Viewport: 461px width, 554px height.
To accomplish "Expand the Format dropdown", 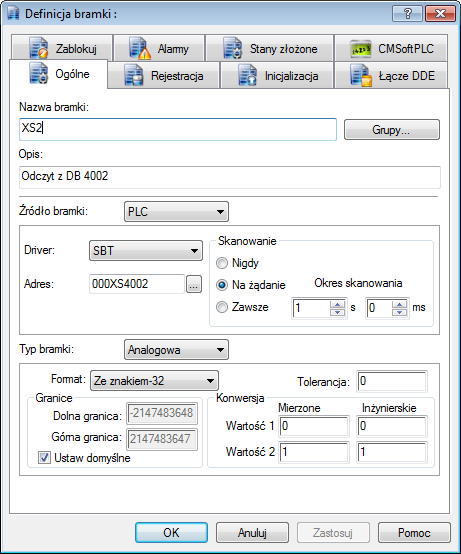I will coord(154,381).
